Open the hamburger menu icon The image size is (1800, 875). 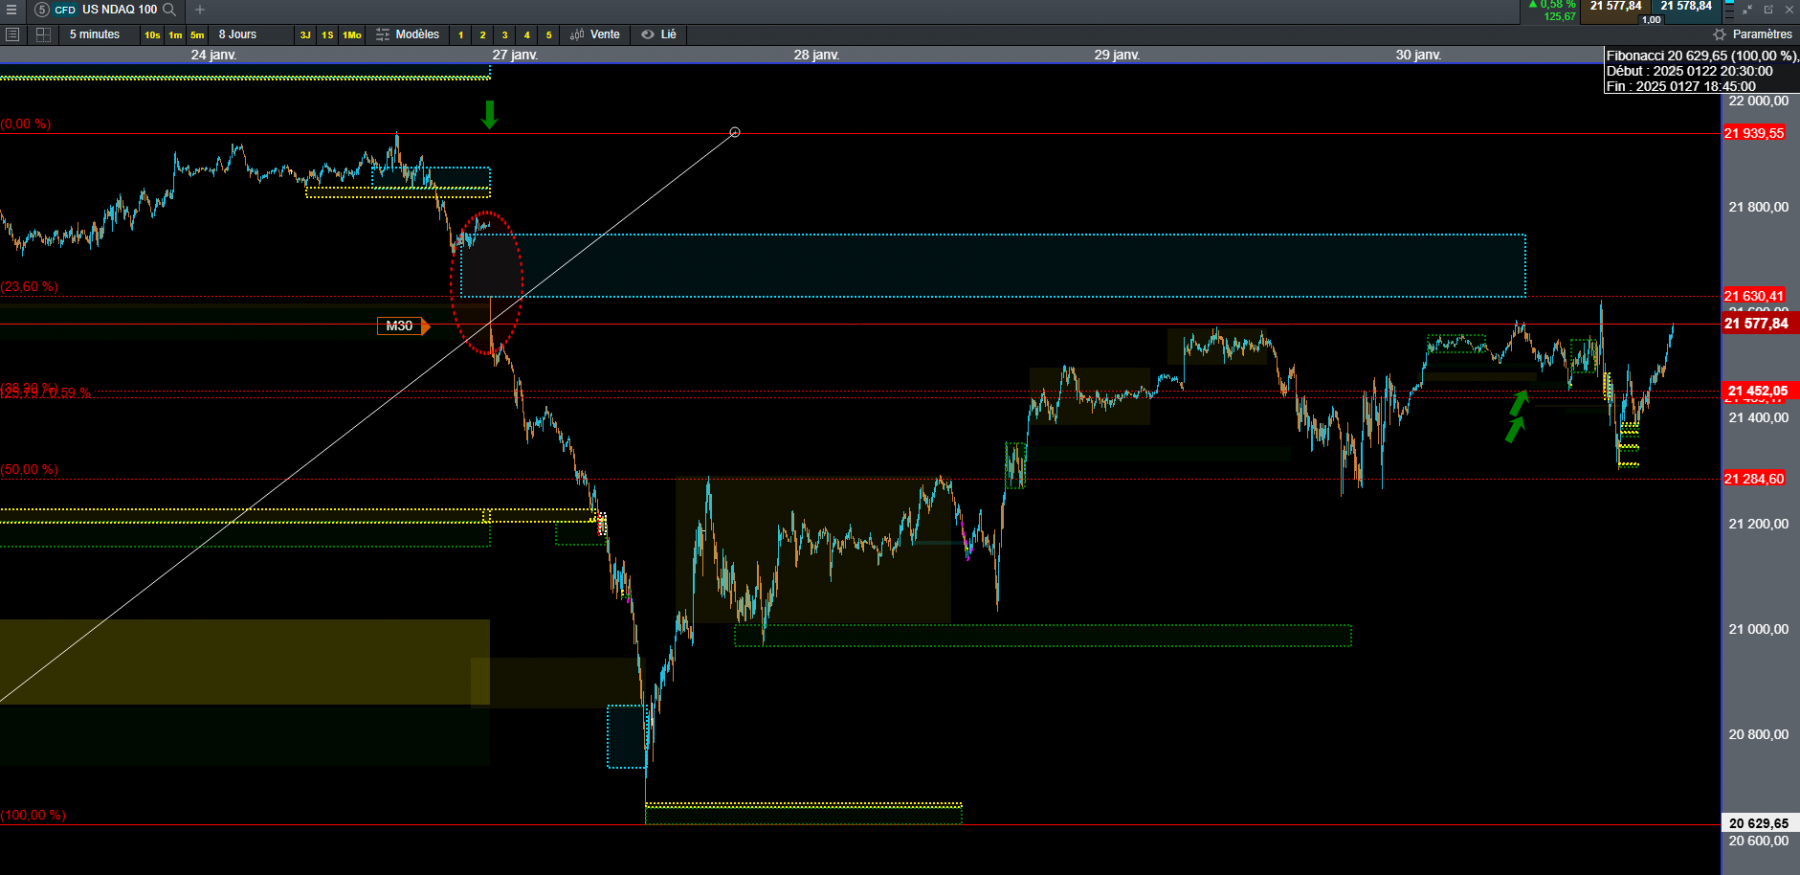coord(12,9)
